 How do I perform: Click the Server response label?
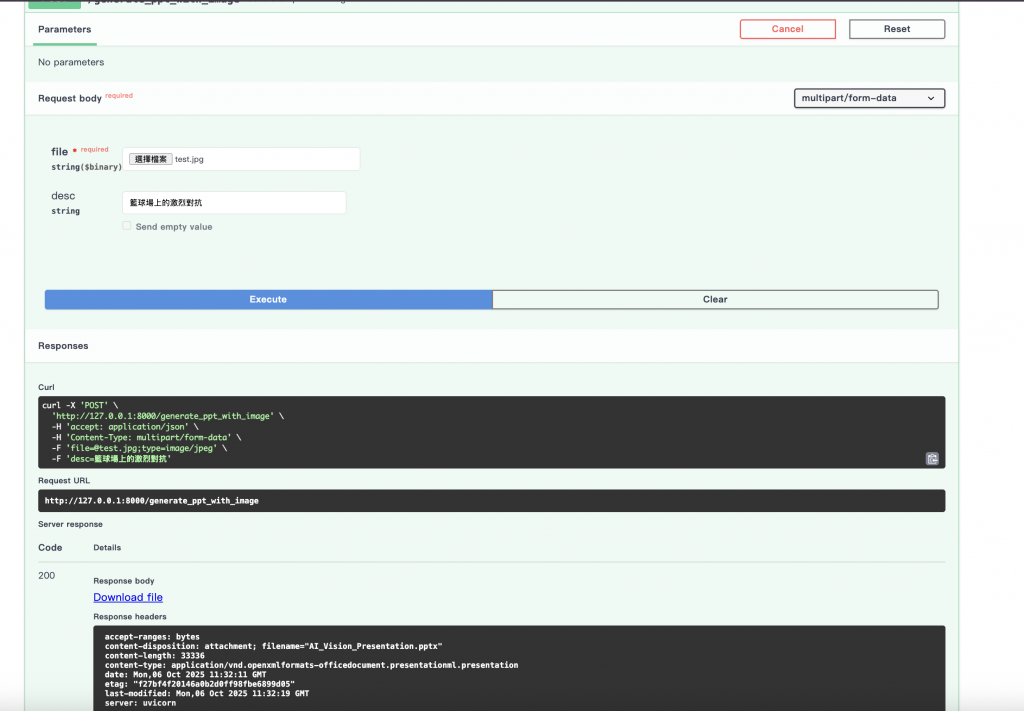click(70, 524)
